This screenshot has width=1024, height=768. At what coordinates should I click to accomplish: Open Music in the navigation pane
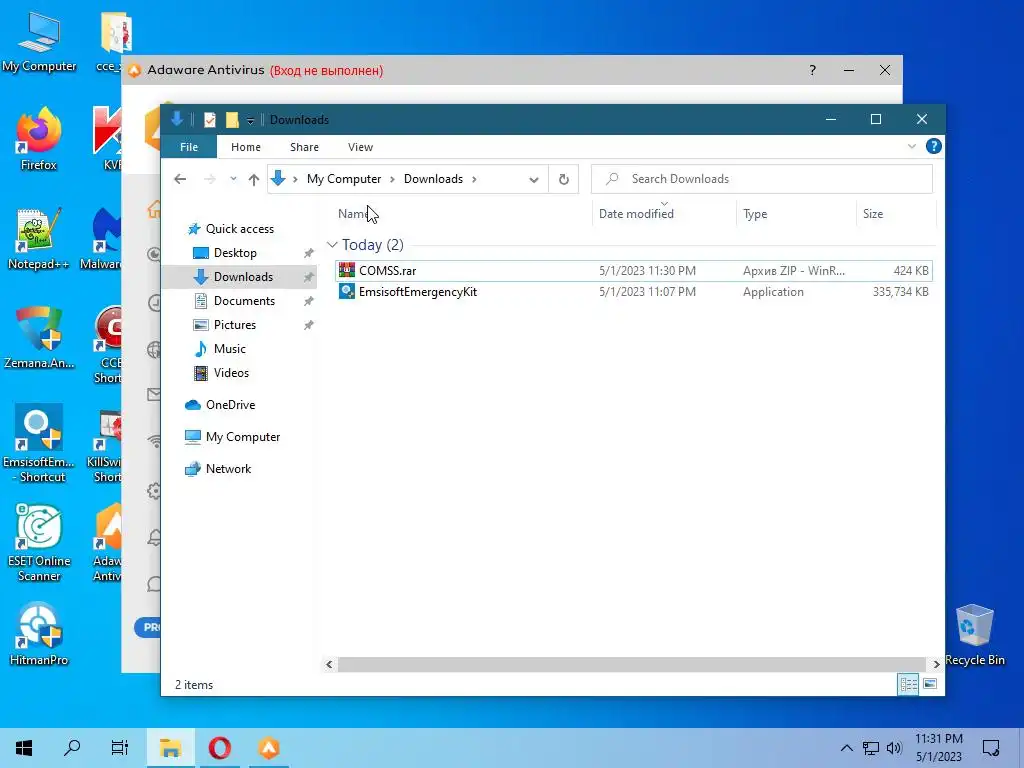click(x=229, y=349)
